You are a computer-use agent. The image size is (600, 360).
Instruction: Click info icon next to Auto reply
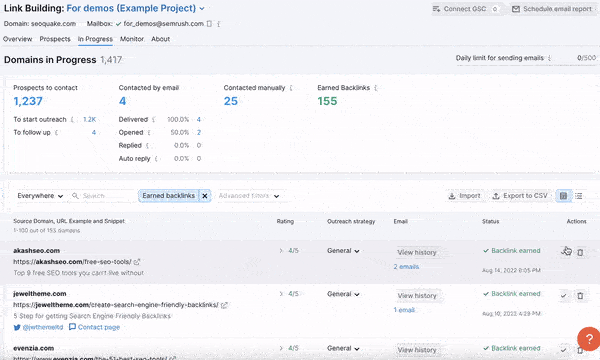point(156,159)
